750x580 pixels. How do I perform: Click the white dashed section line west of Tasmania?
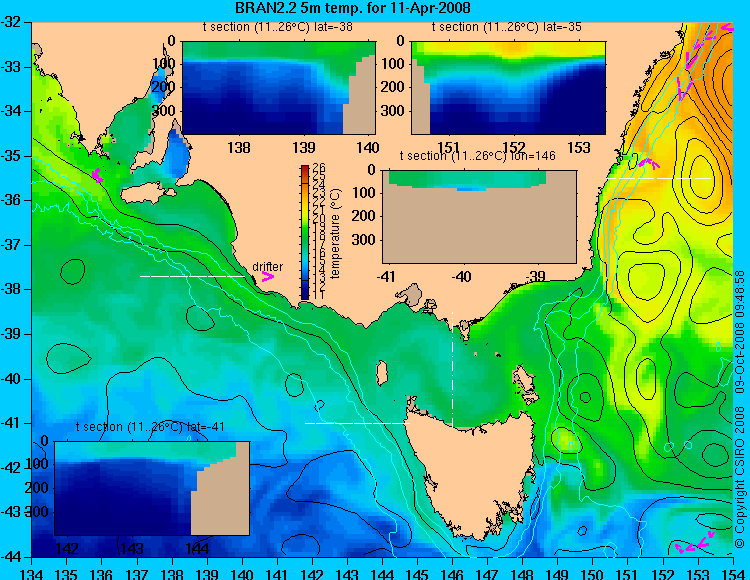(357, 423)
